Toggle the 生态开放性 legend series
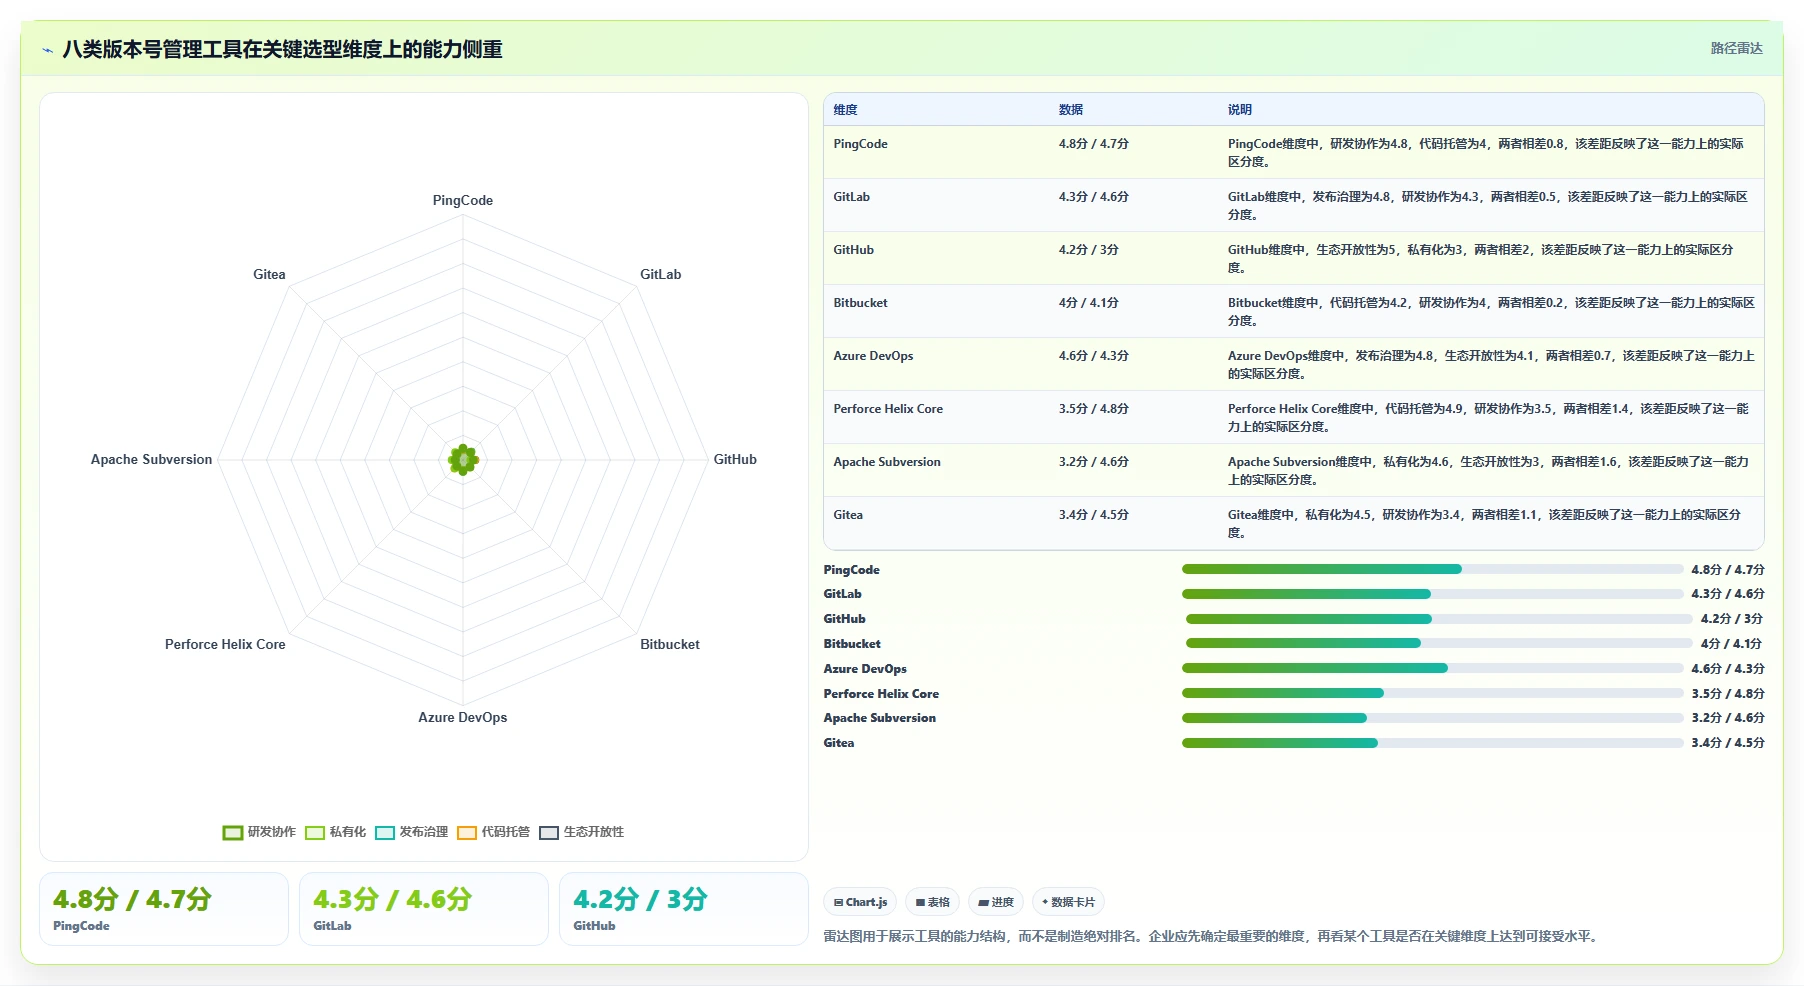1804x986 pixels. click(x=581, y=832)
